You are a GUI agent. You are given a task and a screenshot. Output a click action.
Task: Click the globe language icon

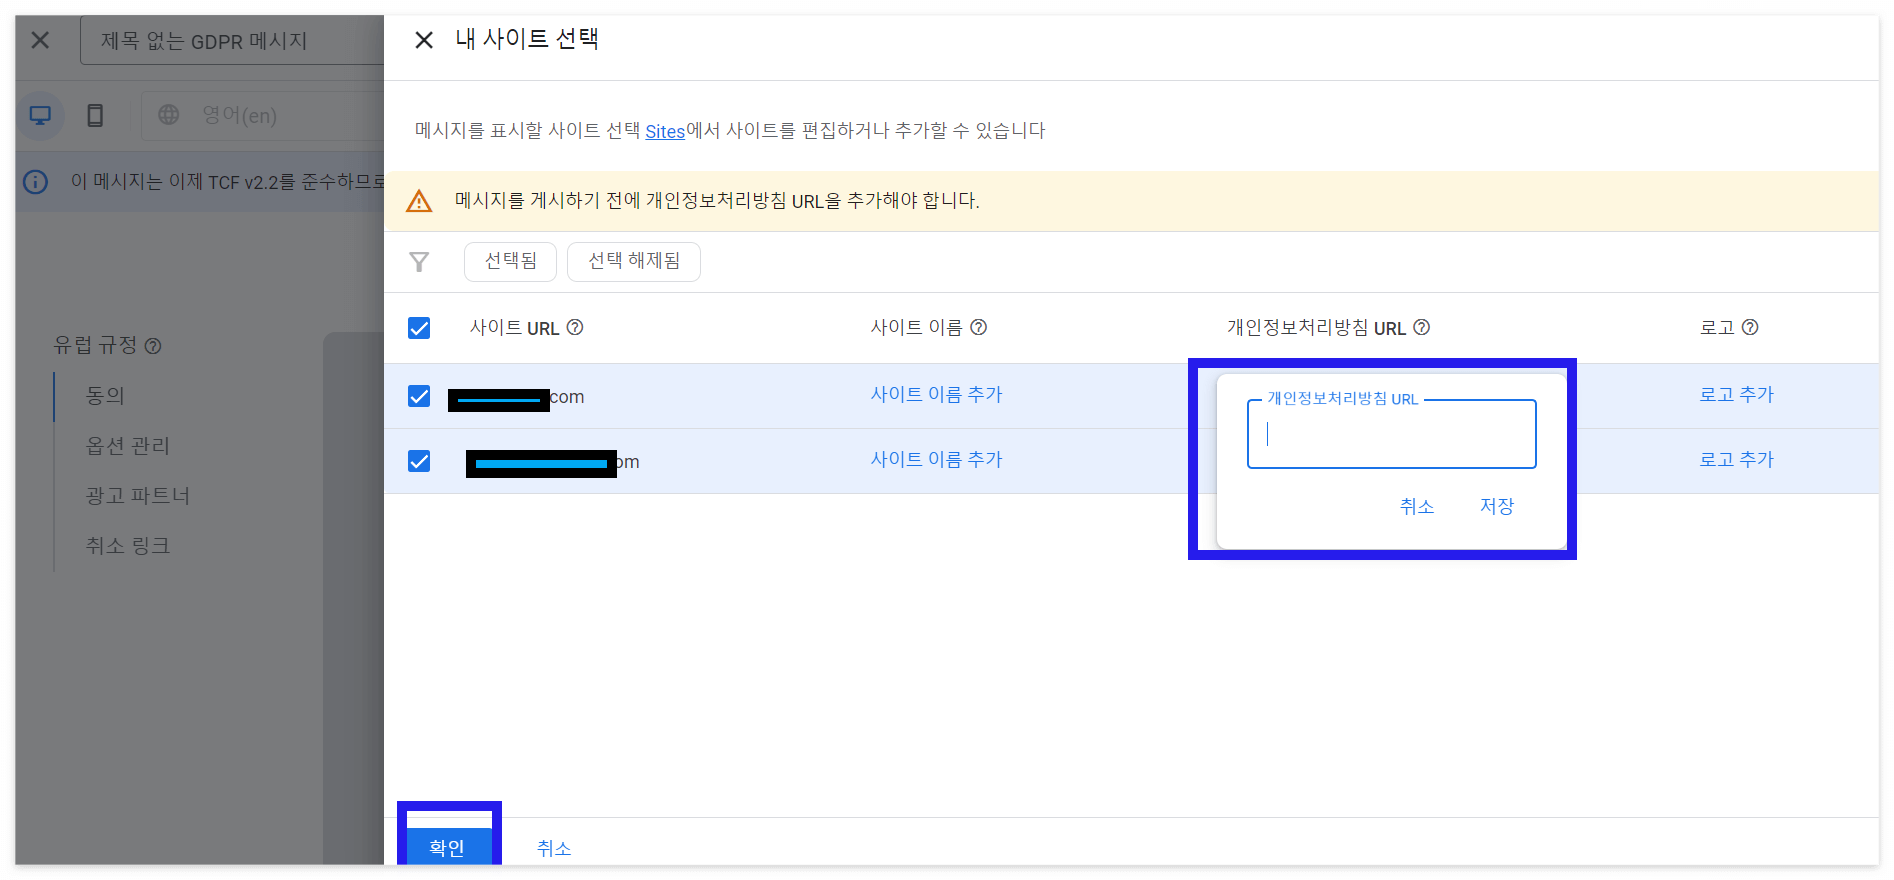pos(169,115)
